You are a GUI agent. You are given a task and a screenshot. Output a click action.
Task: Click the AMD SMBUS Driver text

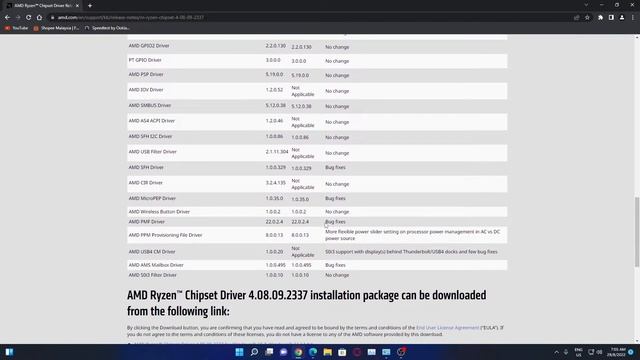(150, 105)
